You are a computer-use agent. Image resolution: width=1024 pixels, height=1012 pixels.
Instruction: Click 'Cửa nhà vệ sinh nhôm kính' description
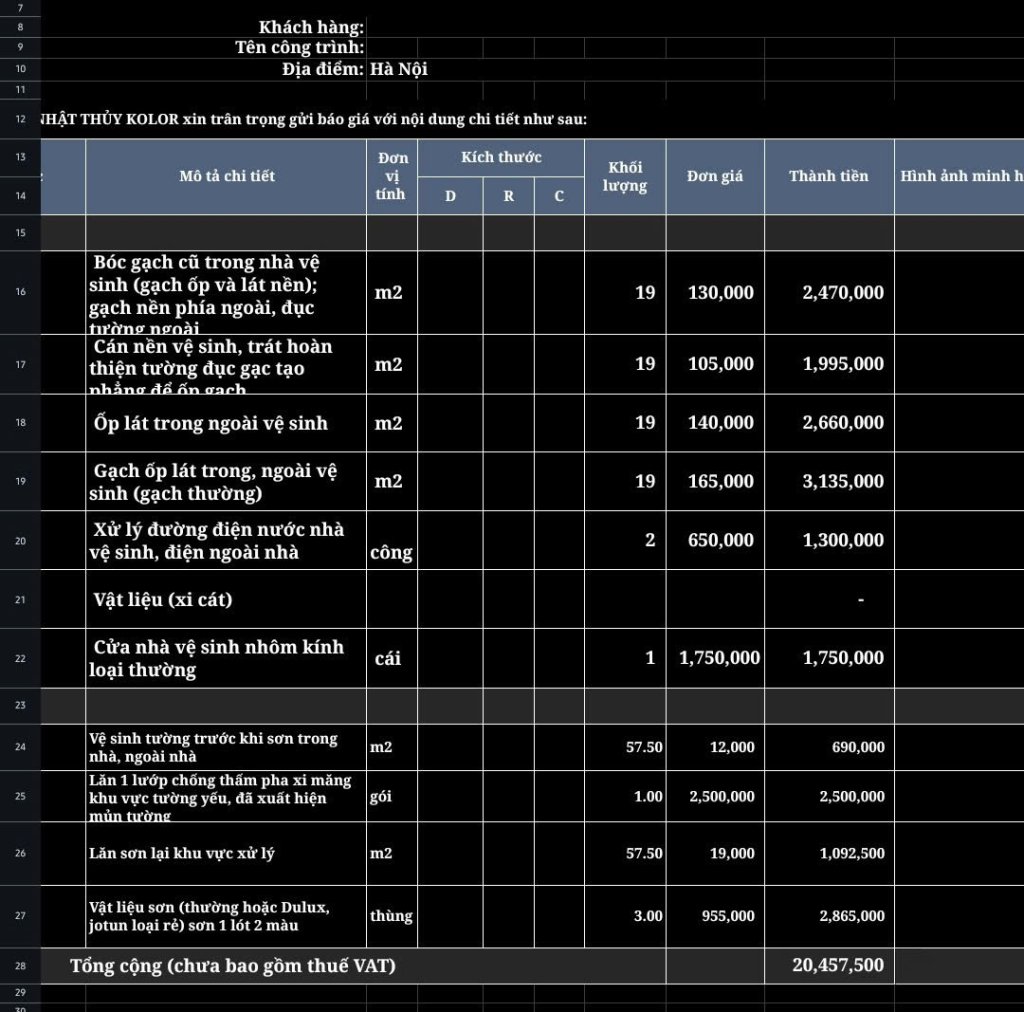[226, 658]
